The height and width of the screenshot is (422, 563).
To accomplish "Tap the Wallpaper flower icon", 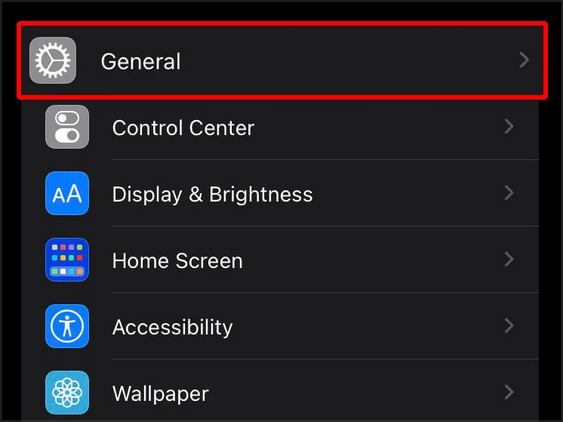I will [x=67, y=393].
